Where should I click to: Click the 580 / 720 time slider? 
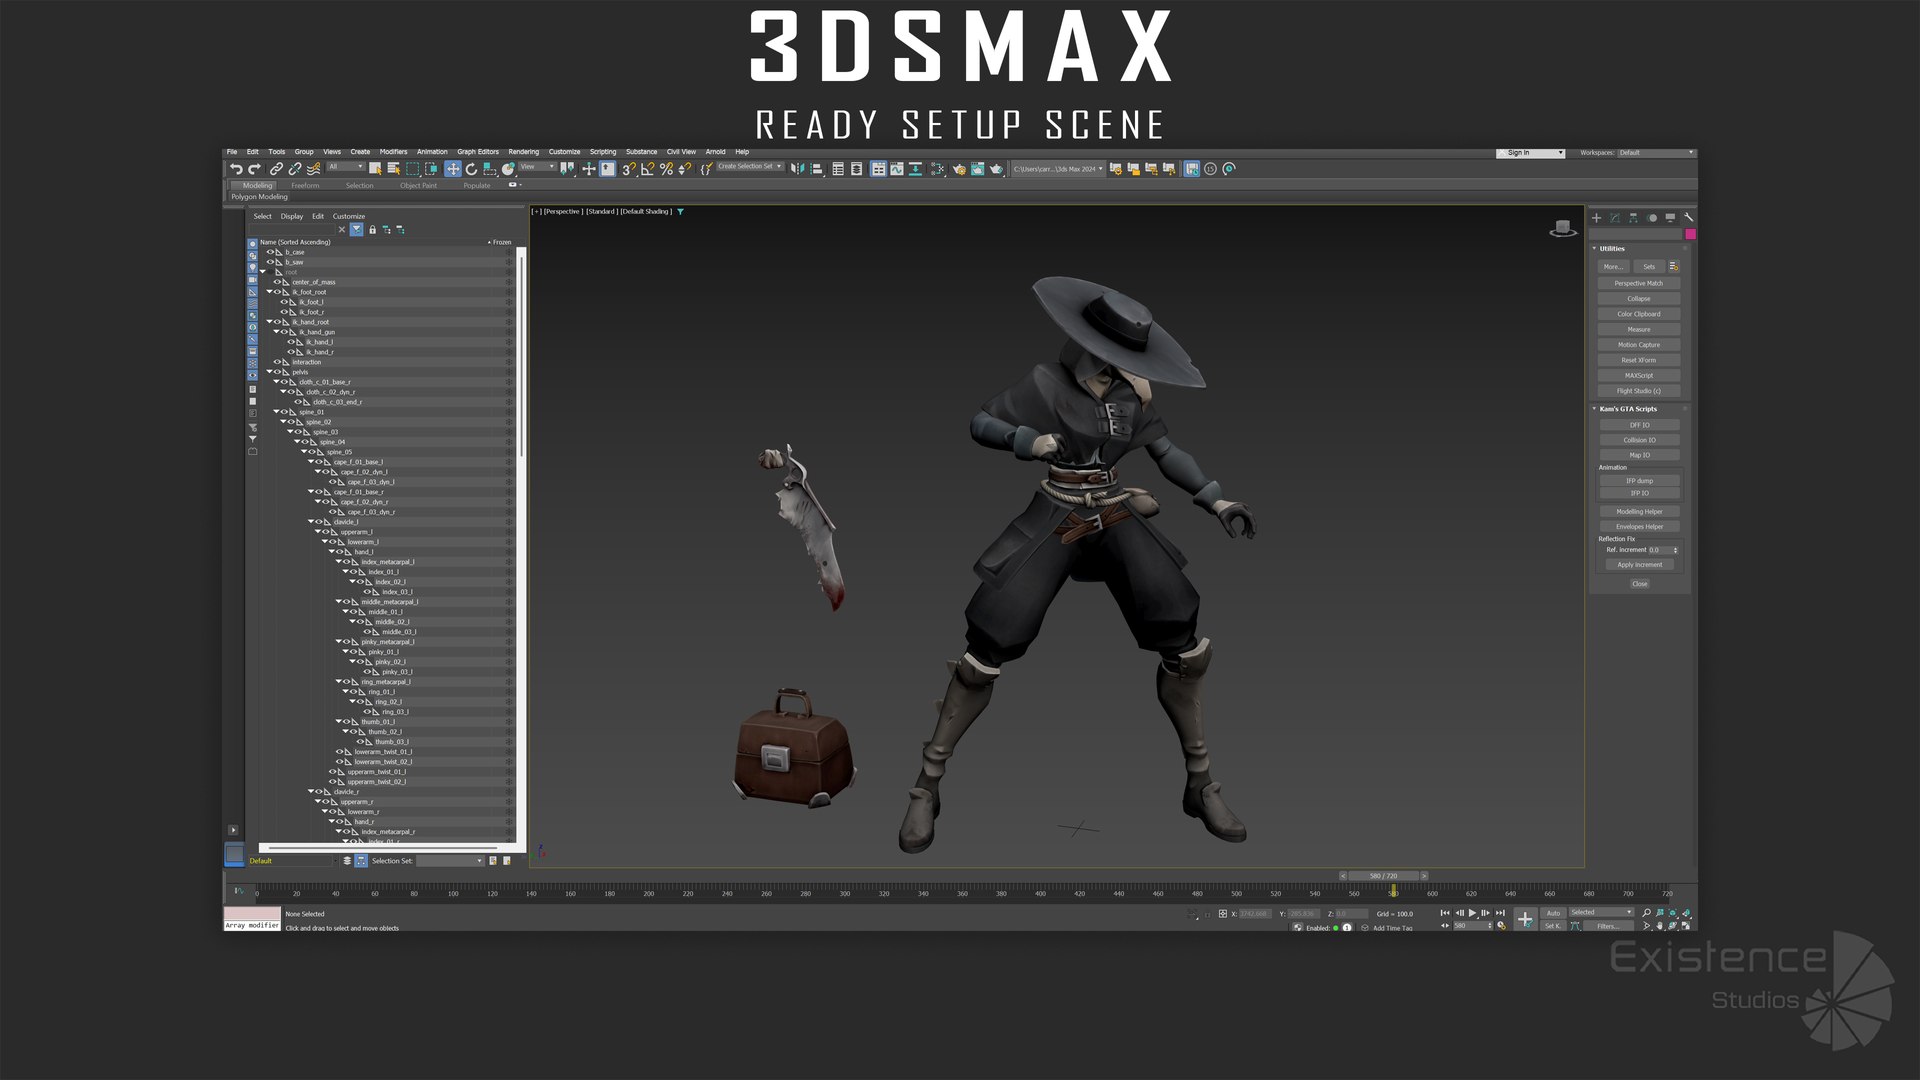1384,876
